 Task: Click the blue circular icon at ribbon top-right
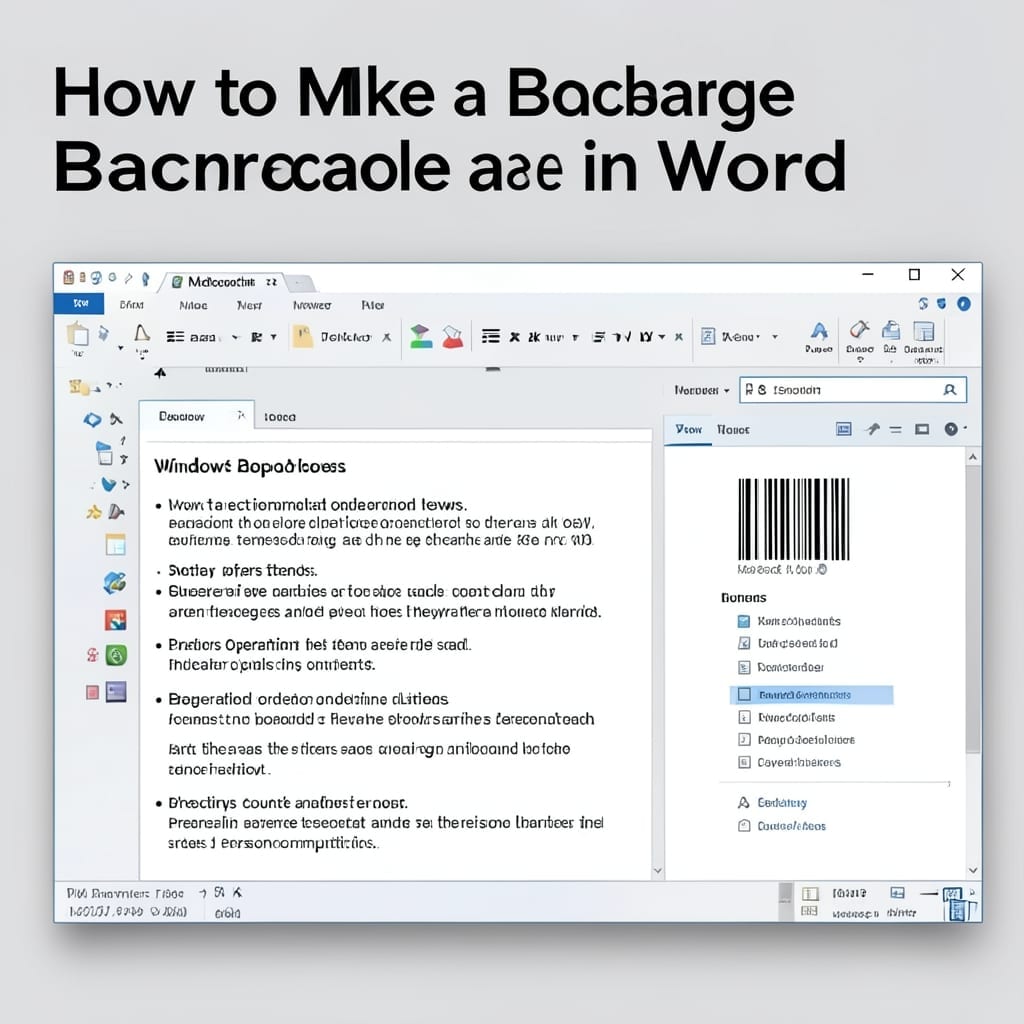click(964, 304)
